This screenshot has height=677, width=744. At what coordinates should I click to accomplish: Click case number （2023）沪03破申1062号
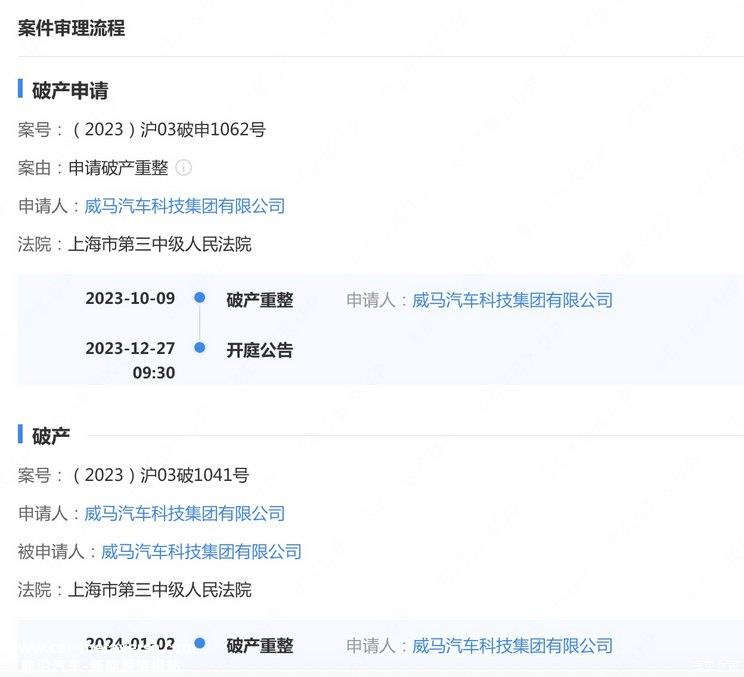pos(168,129)
